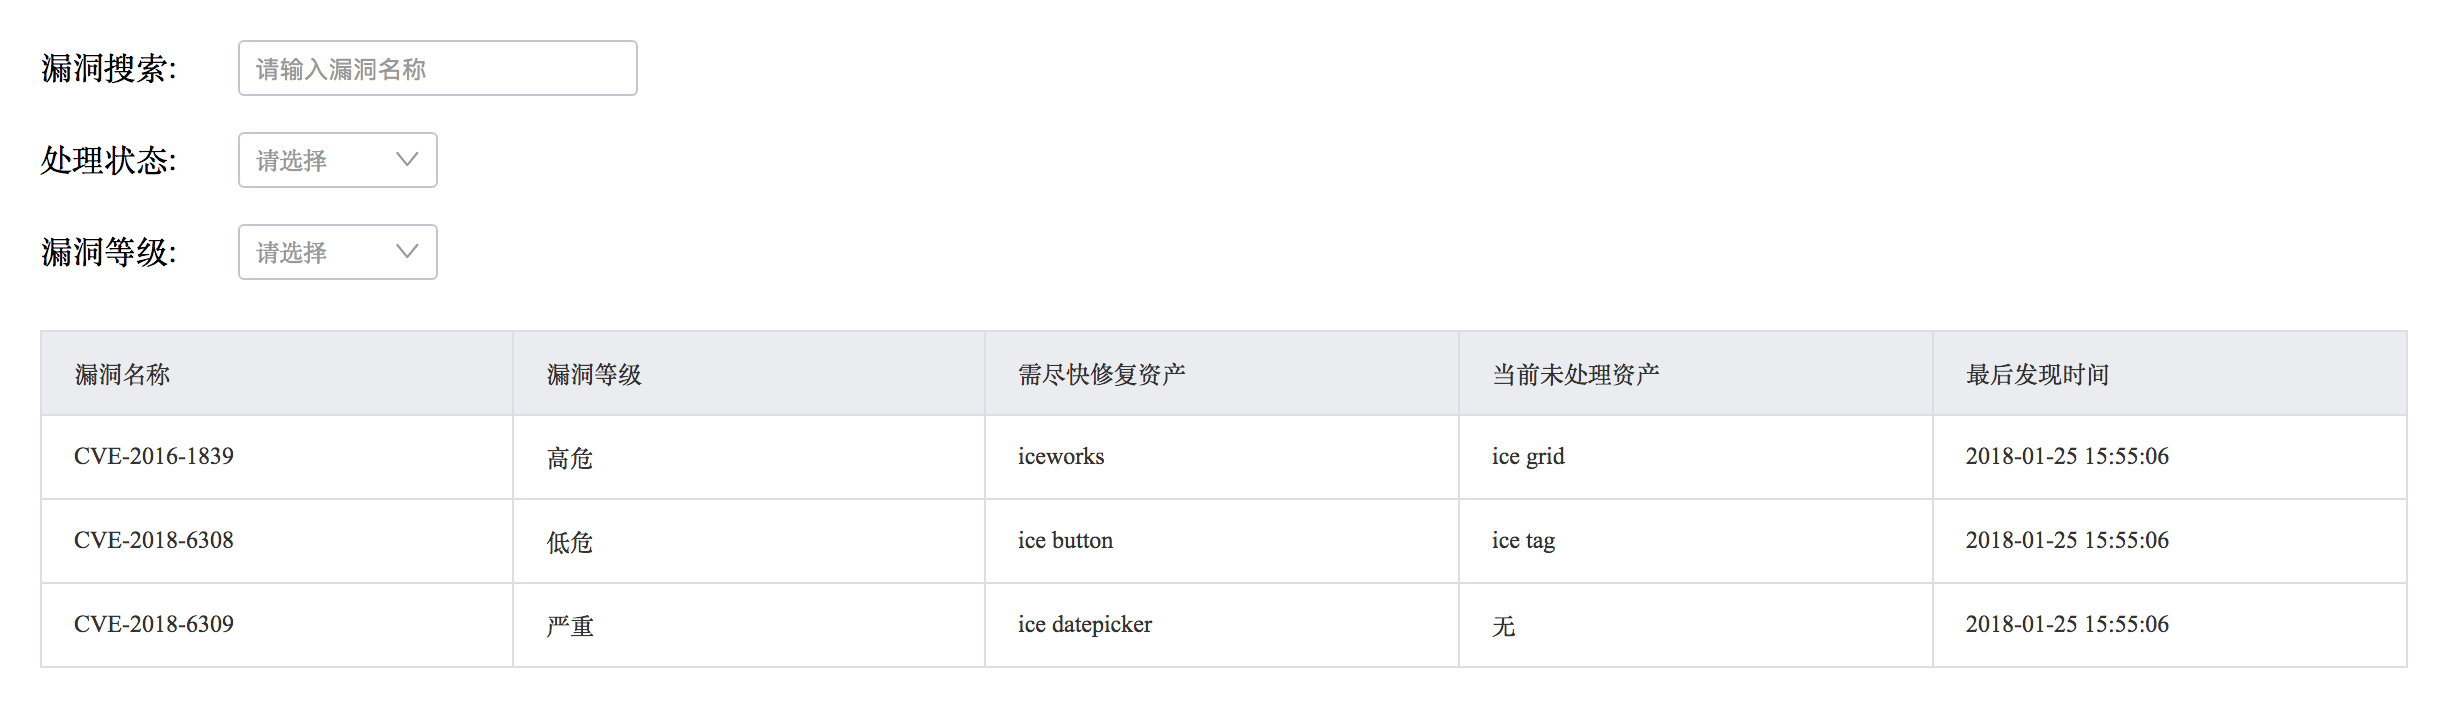Select the CVE-2018-6309 vulnerability name
This screenshot has width=2448, height=708.
[x=154, y=625]
